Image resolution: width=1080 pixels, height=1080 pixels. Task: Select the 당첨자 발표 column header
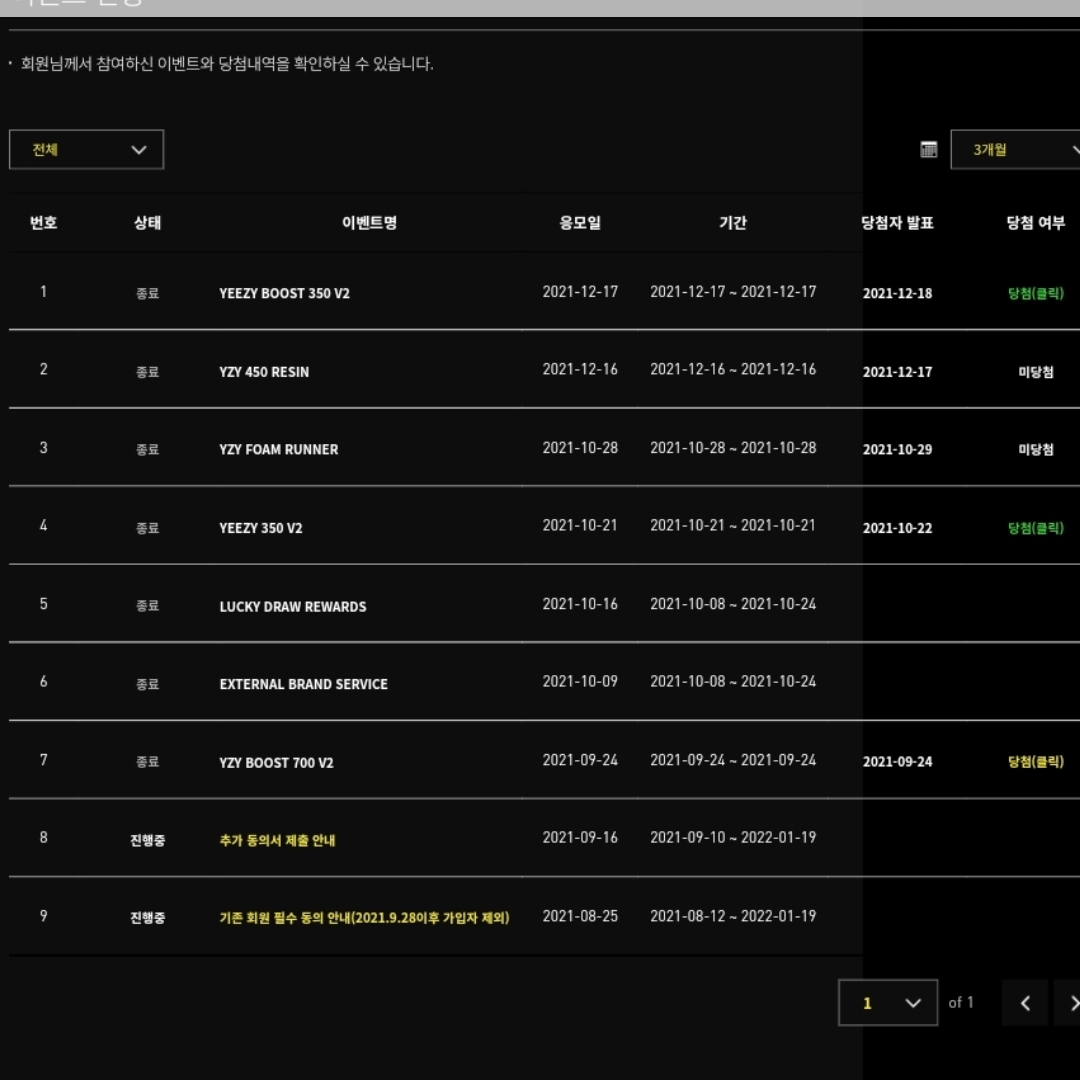[897, 222]
